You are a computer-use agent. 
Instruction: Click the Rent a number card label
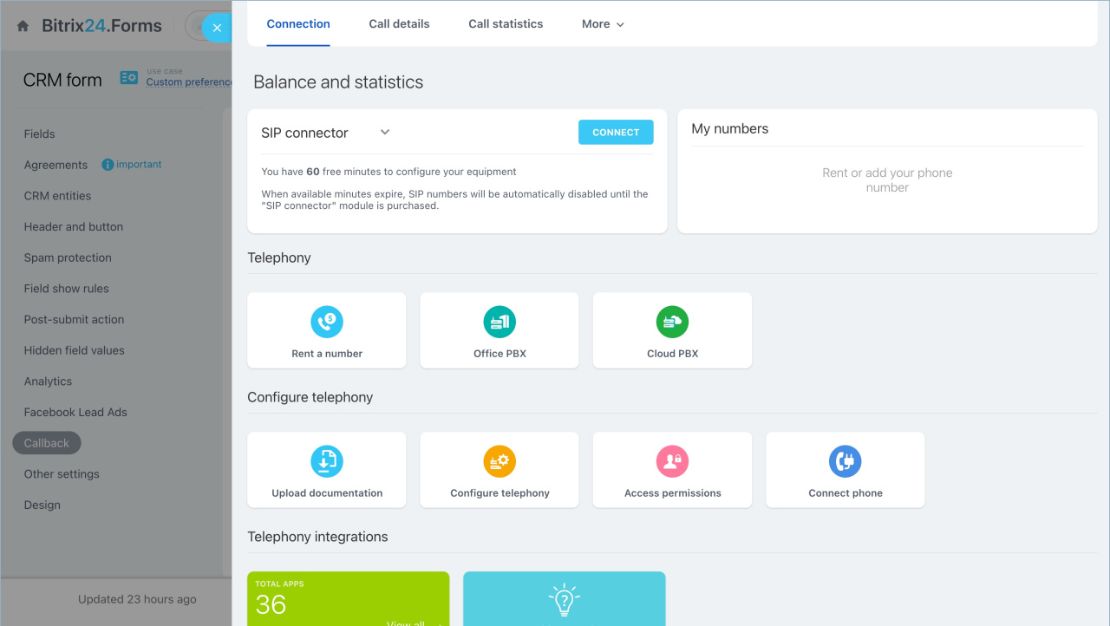[x=326, y=353]
